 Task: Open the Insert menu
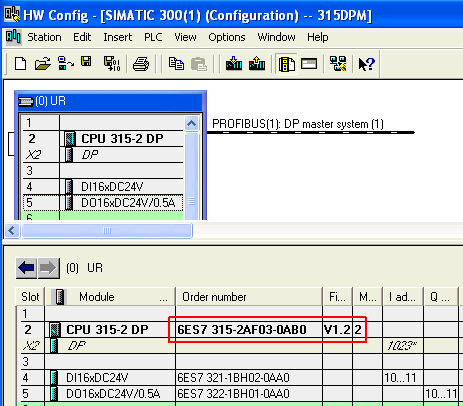(118, 37)
